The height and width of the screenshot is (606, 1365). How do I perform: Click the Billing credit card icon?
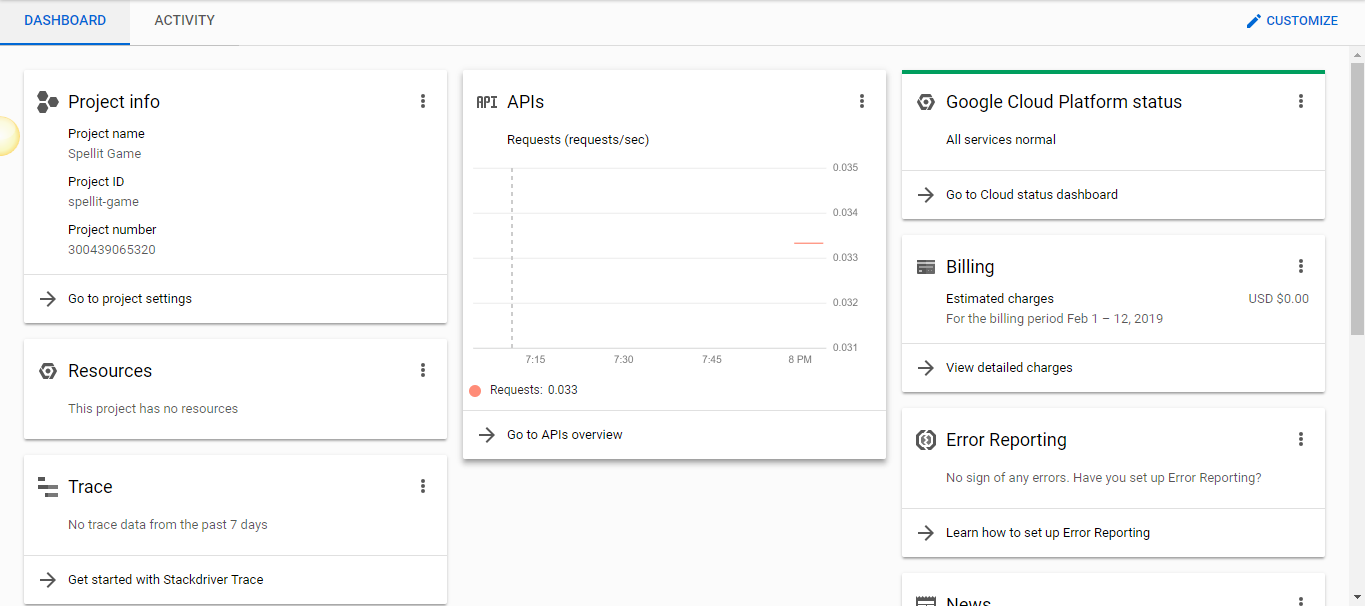(926, 267)
